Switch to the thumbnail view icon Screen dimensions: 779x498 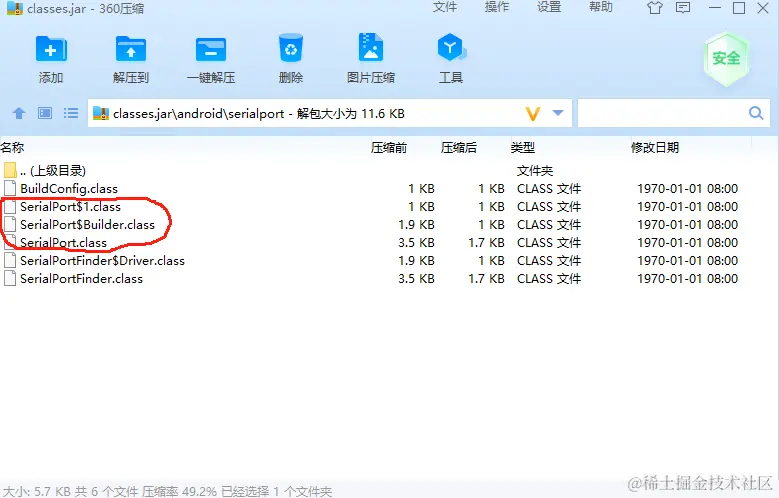tap(45, 113)
